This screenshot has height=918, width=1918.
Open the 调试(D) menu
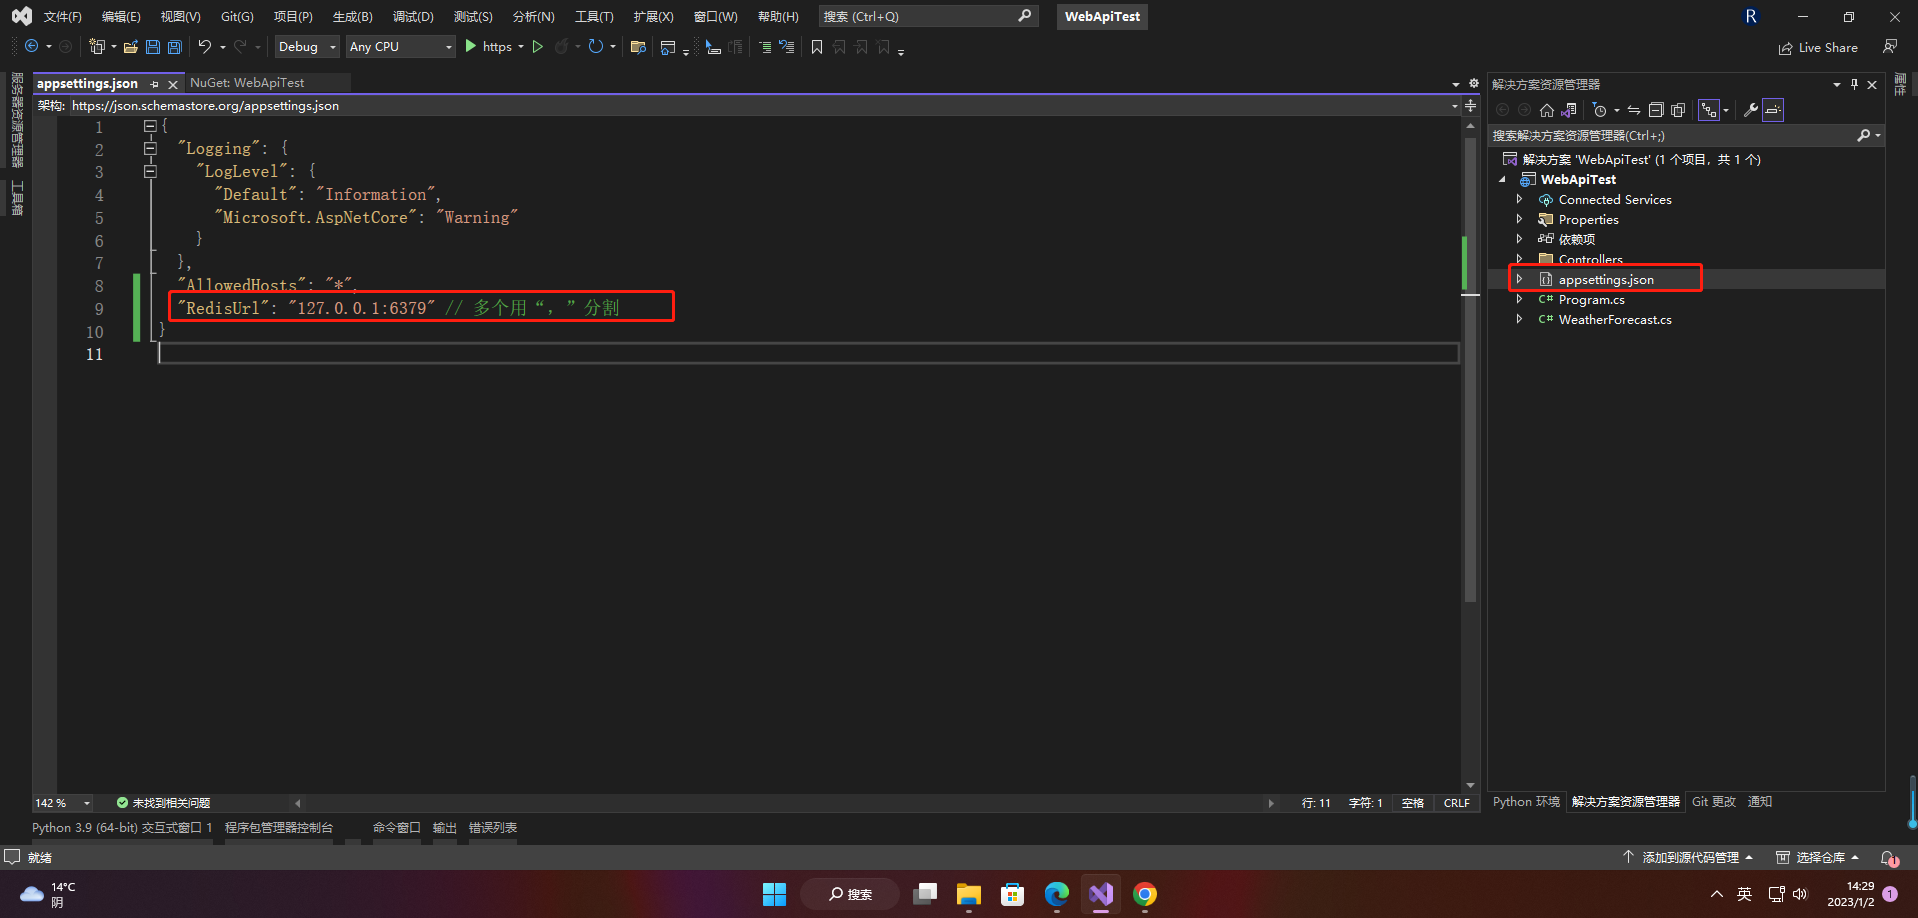click(413, 17)
